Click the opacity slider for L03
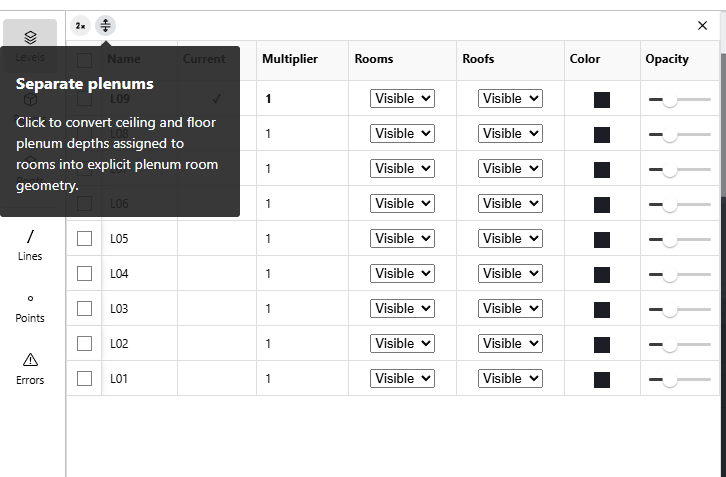 pyautogui.click(x=679, y=309)
